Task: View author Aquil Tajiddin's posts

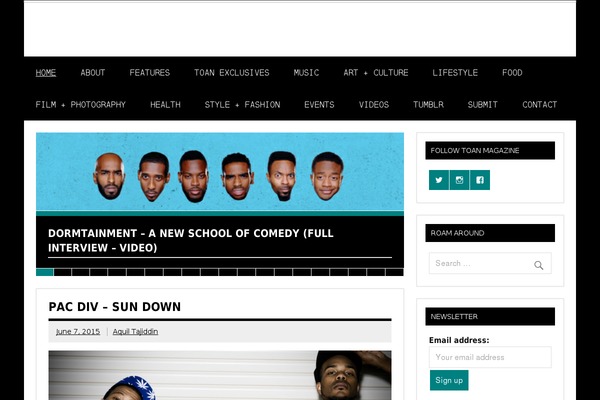Action: (135, 331)
